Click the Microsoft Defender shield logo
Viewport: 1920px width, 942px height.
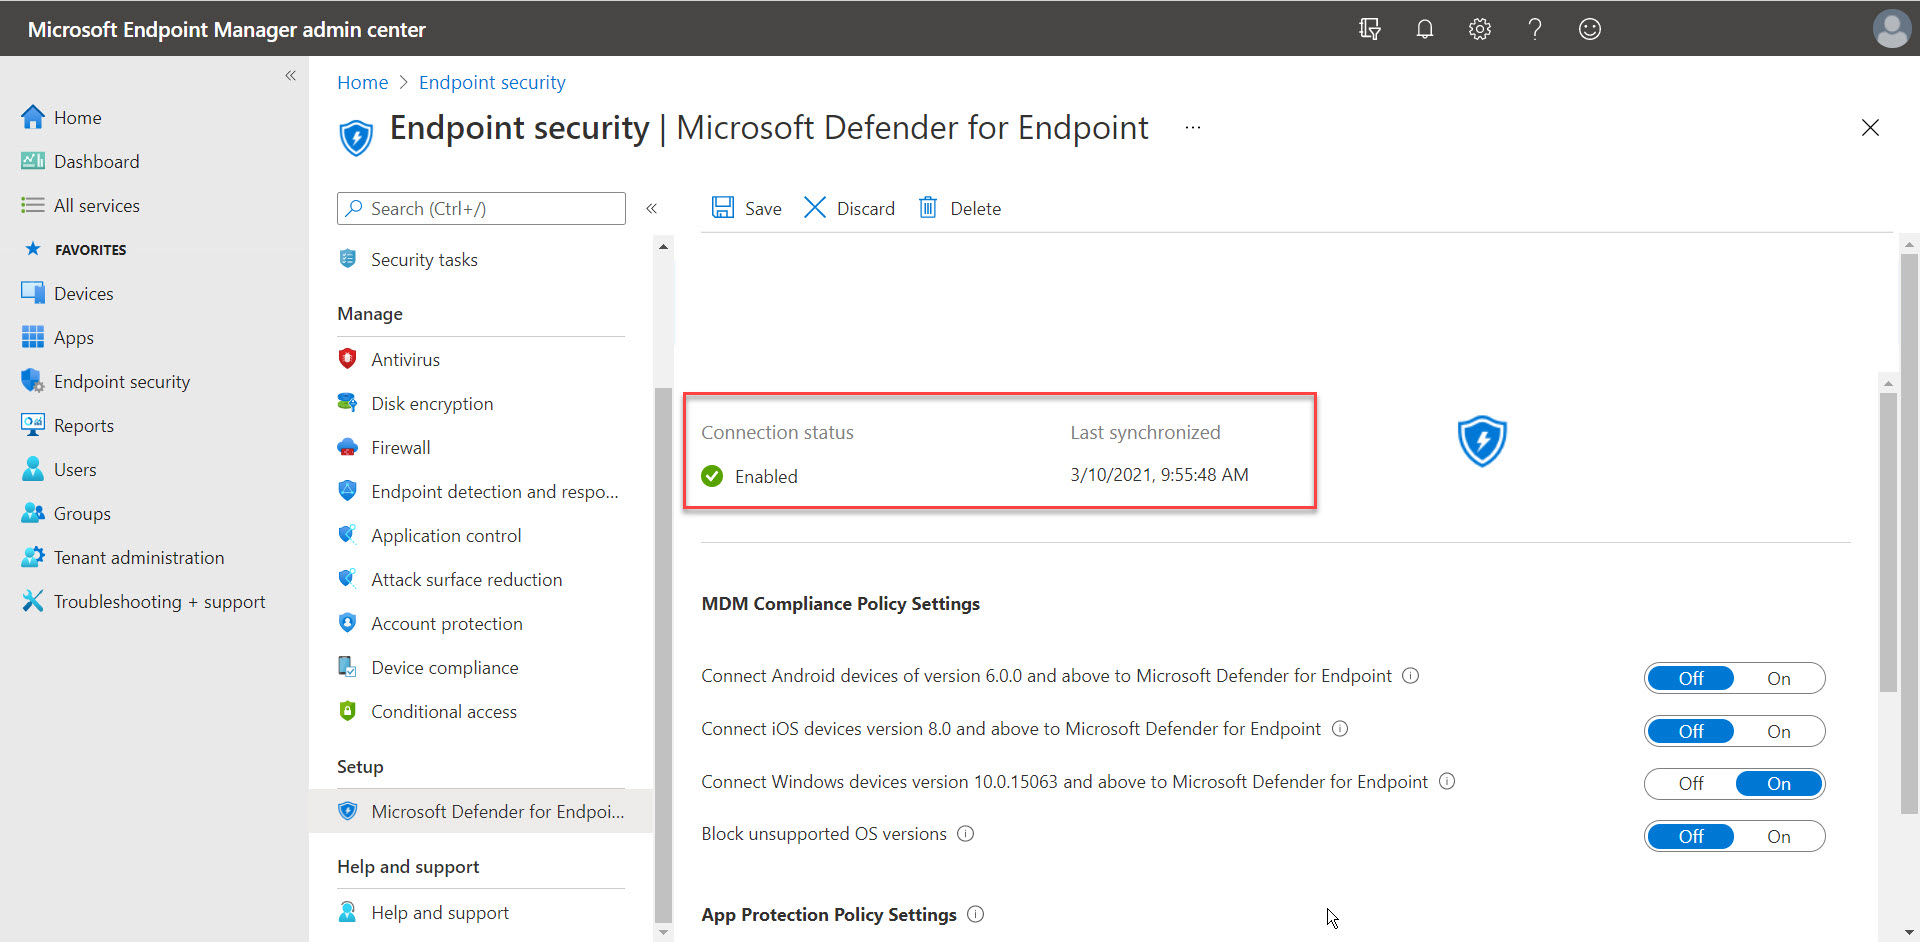1481,441
